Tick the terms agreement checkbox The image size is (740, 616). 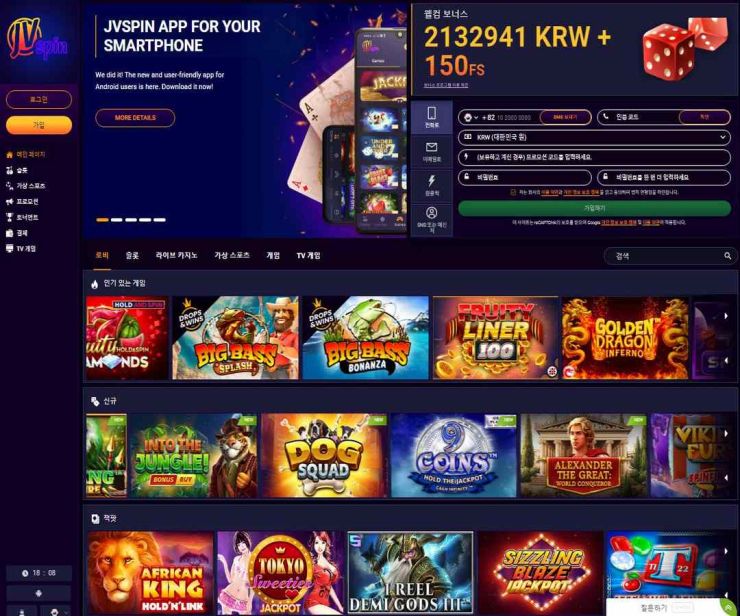click(x=513, y=192)
